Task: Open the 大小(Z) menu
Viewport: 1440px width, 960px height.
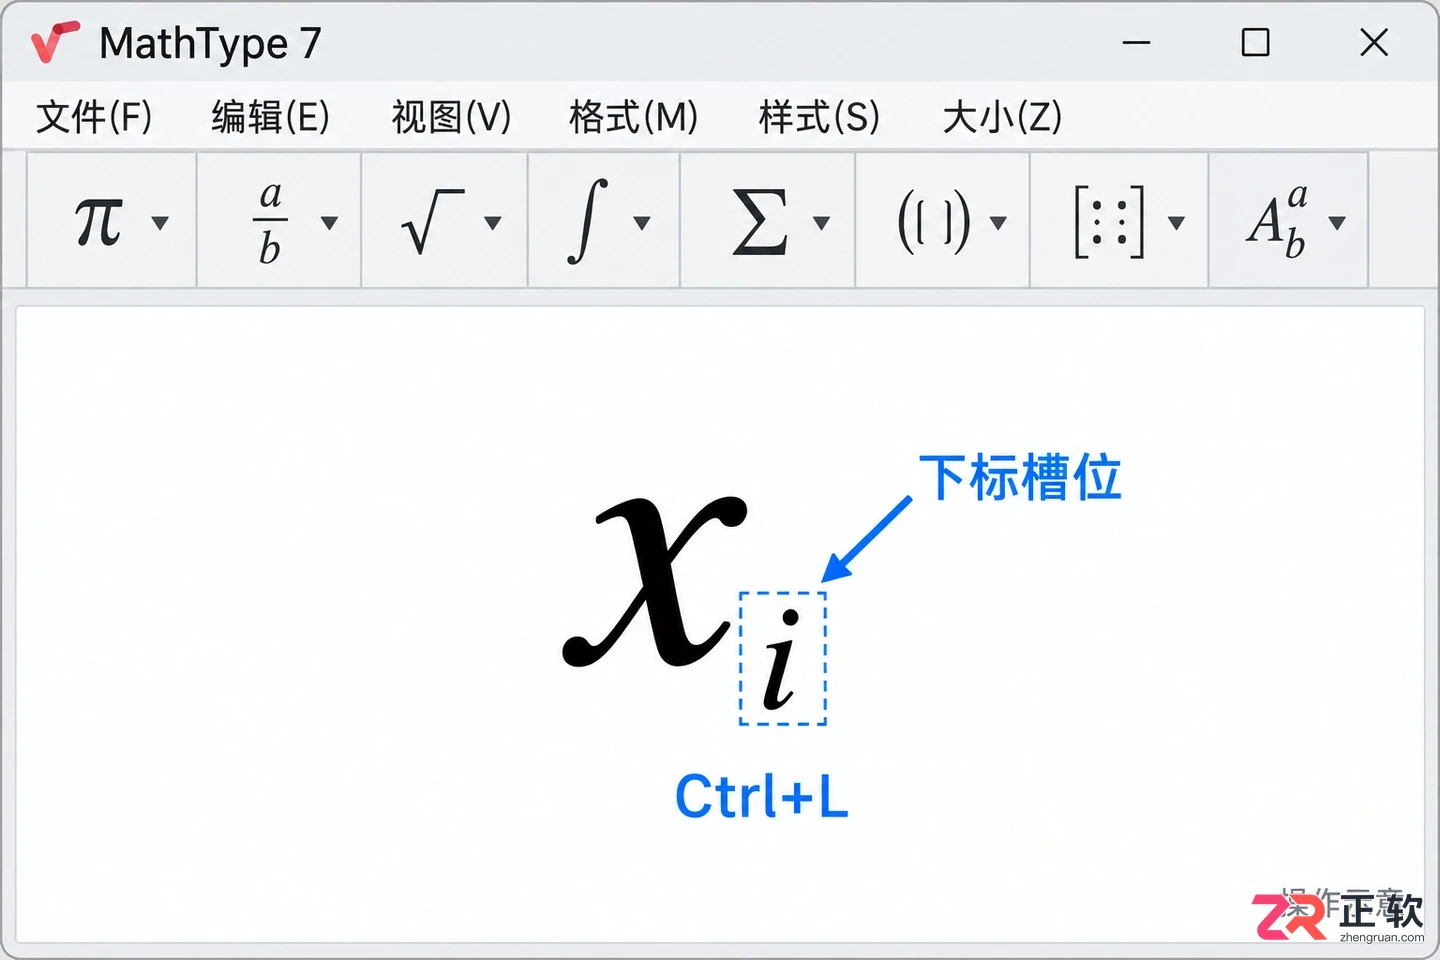Action: (x=1002, y=117)
